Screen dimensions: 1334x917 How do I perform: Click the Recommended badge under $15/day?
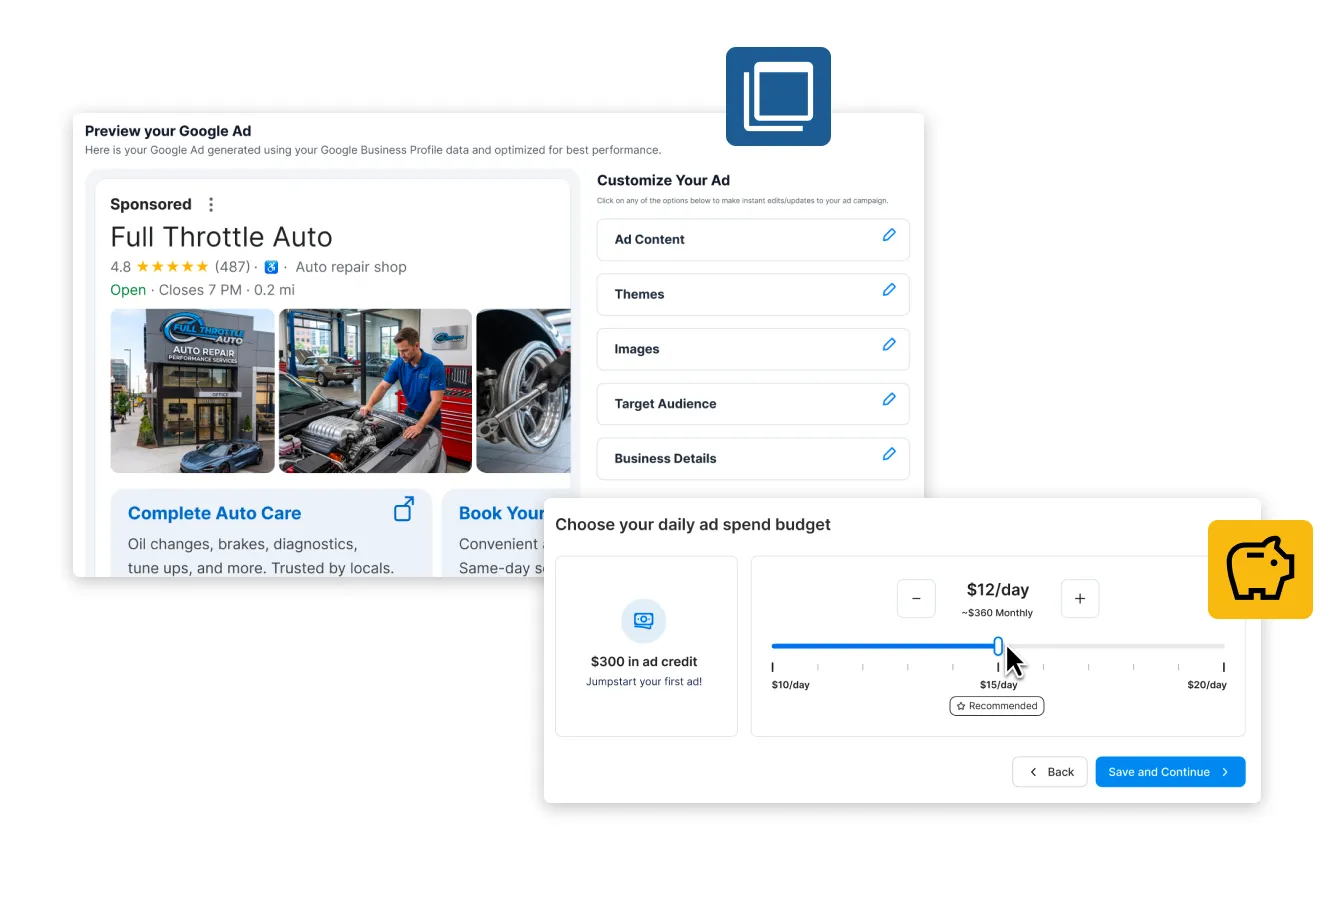996,706
